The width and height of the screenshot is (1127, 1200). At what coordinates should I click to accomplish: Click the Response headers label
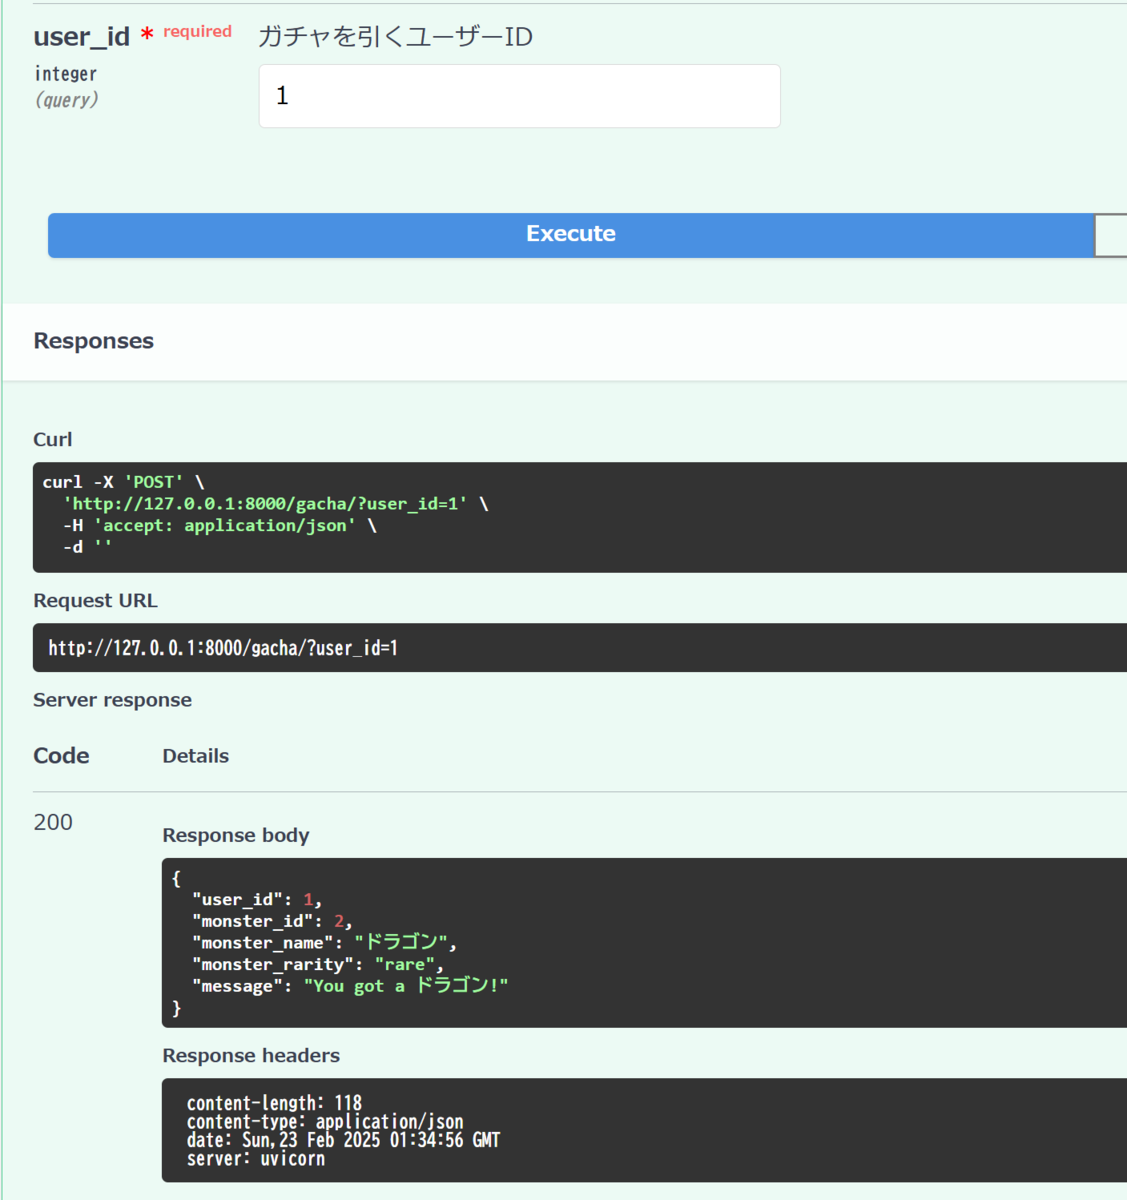(251, 1056)
